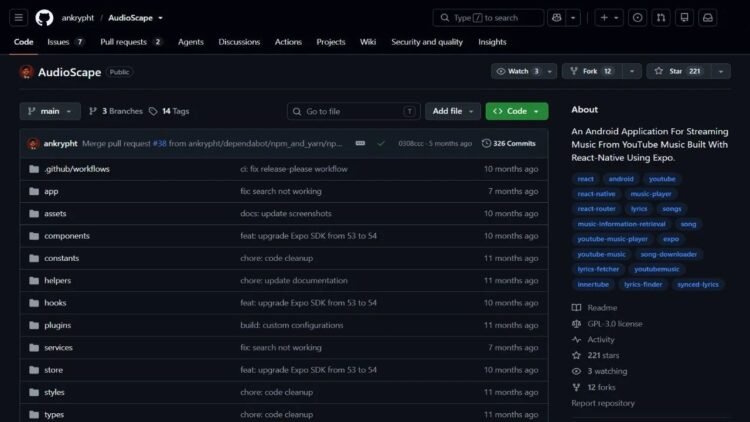Open the green Code dropdown

click(517, 111)
